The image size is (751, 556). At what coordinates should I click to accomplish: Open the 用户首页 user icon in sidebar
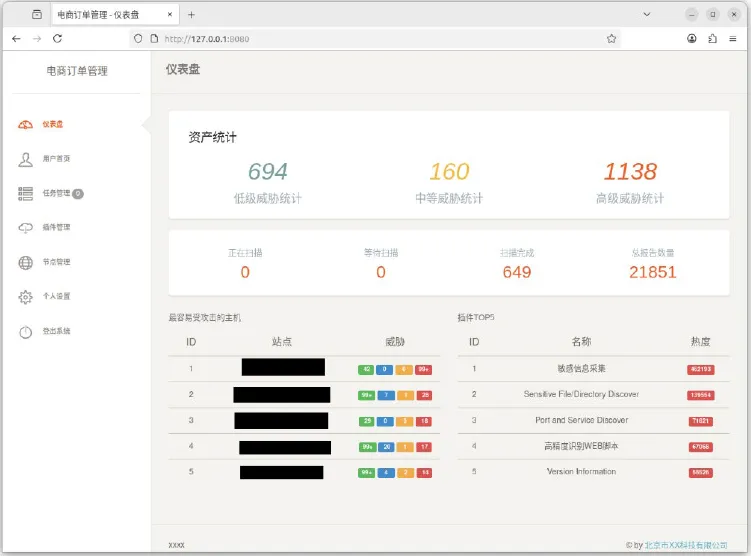pos(25,159)
